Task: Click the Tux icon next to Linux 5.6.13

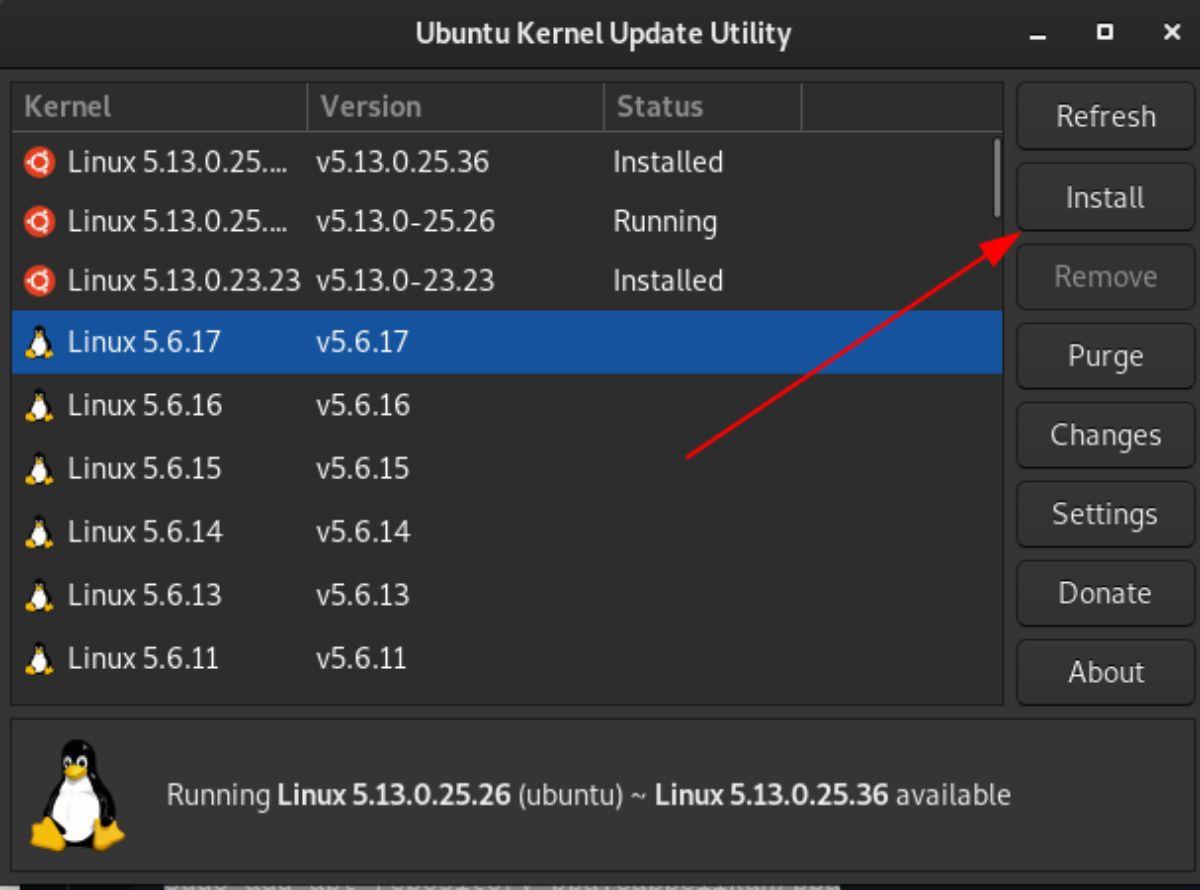Action: (40, 594)
